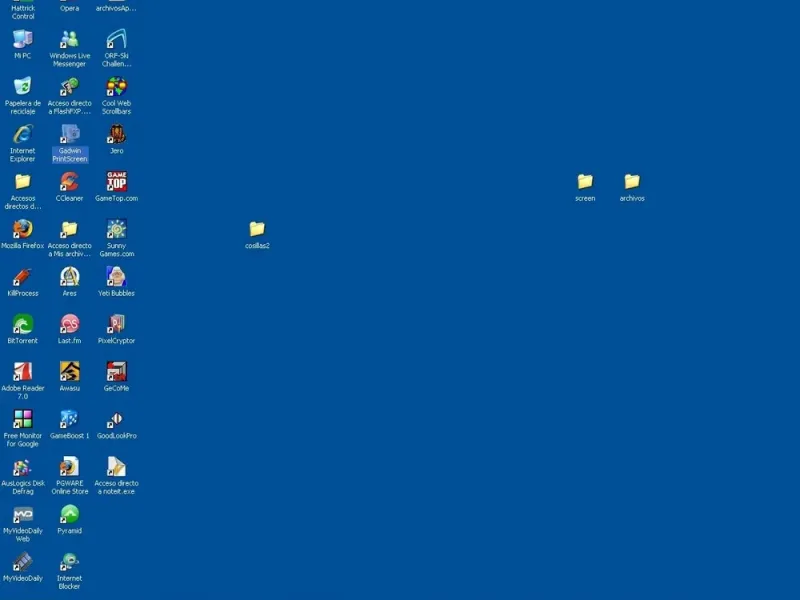Select the Cool Web Scrollbars icon
This screenshot has width=800, height=600.
tap(116, 87)
